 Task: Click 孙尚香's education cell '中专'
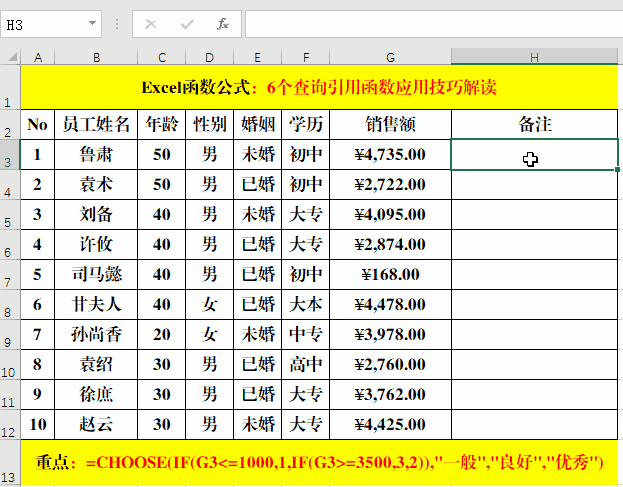pyautogui.click(x=306, y=334)
